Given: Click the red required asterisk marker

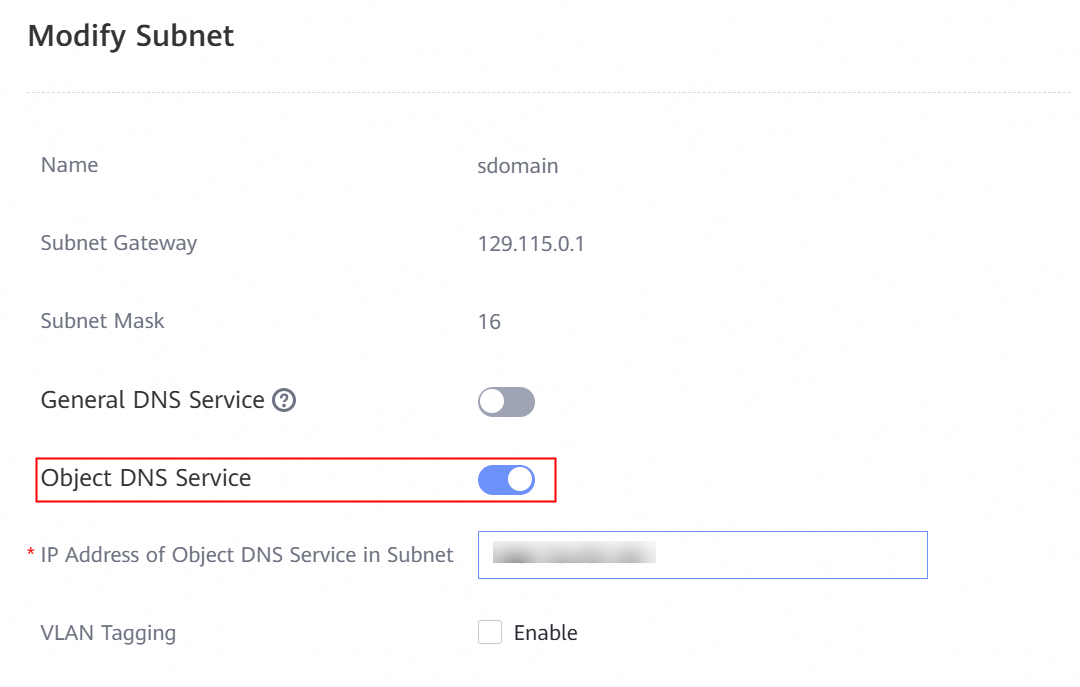Looking at the screenshot, I should (x=31, y=553).
